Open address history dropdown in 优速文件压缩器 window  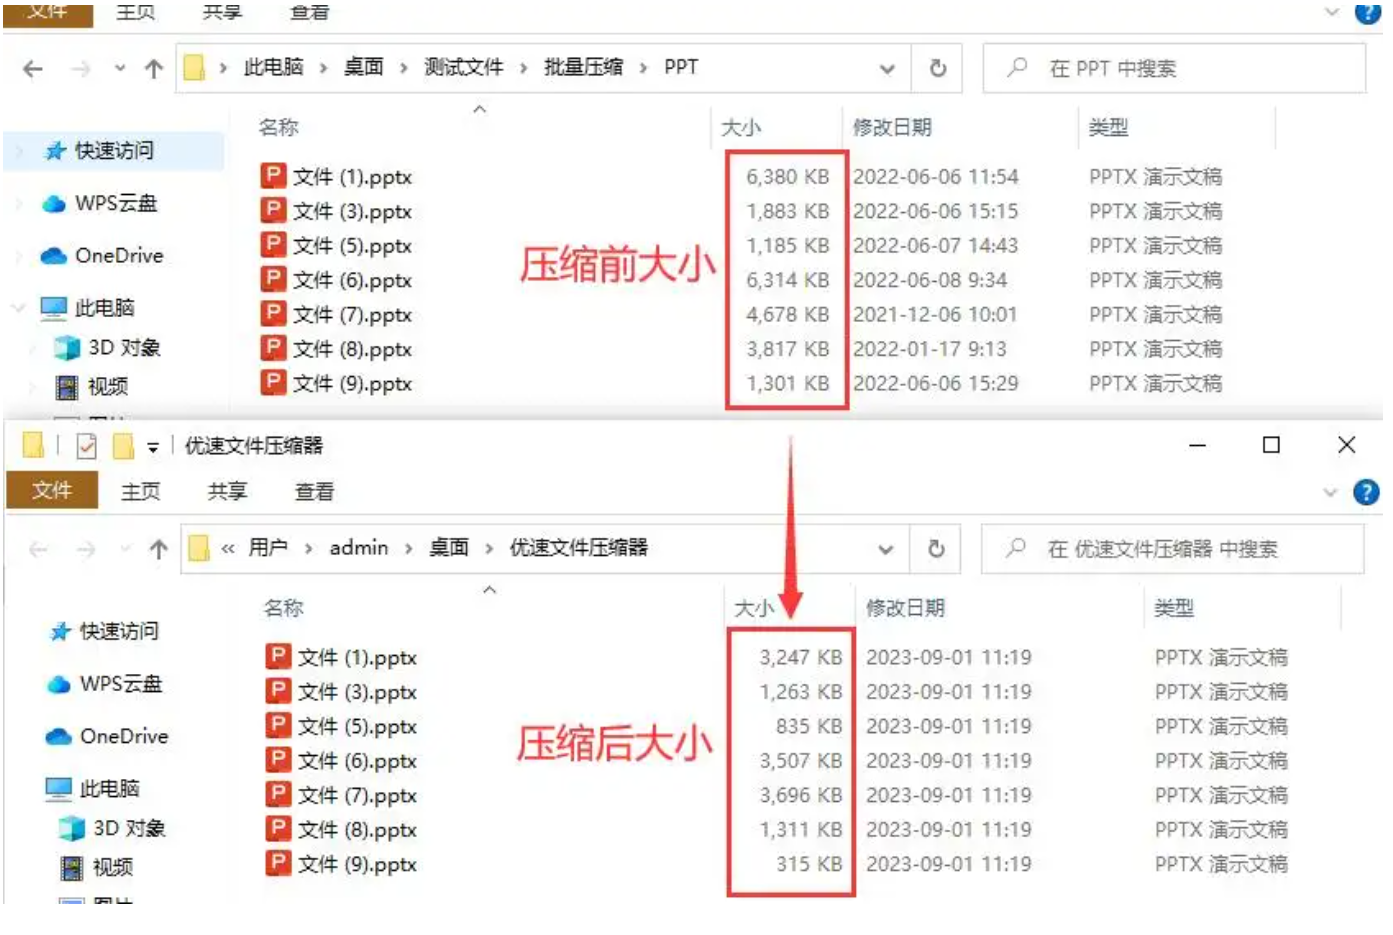[886, 549]
